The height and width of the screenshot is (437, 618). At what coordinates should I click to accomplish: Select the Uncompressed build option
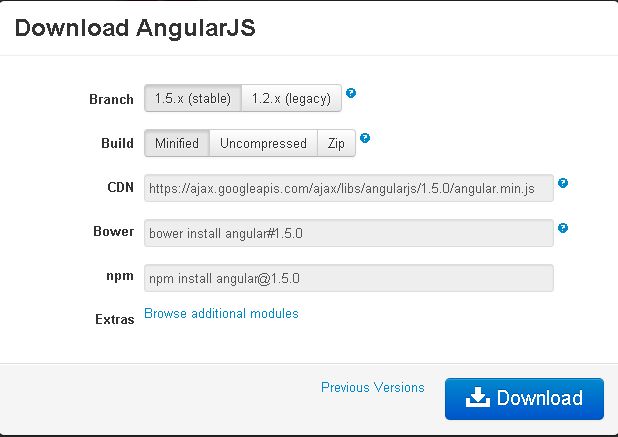tap(263, 143)
